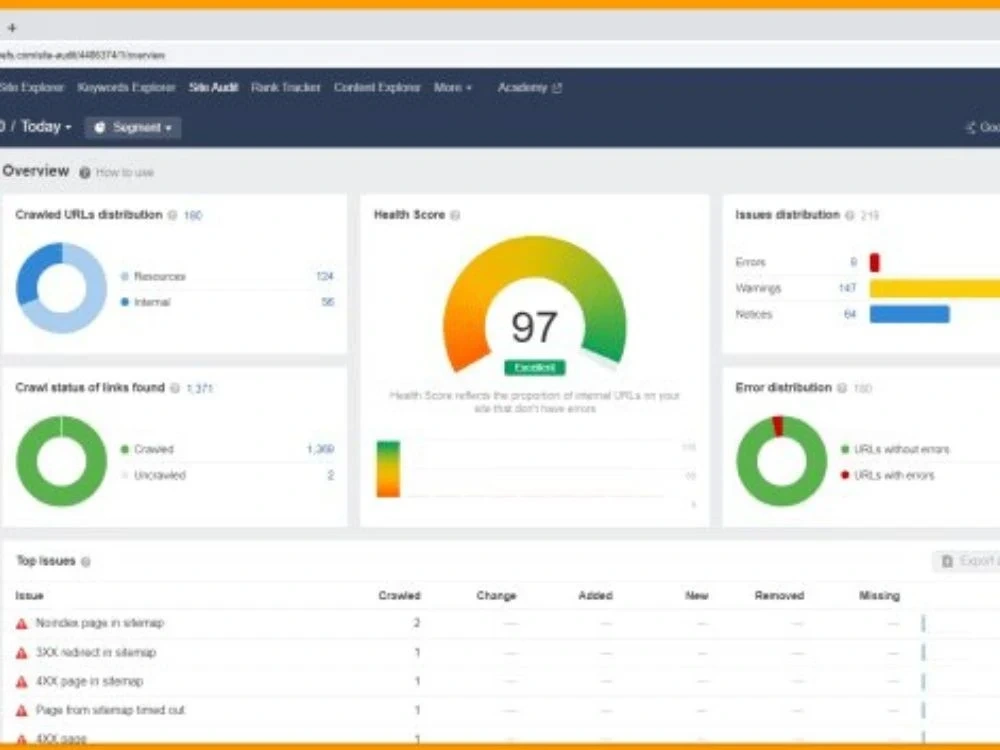Sort by the Missing column header
Screen dimensions: 1000x750
tap(879, 596)
